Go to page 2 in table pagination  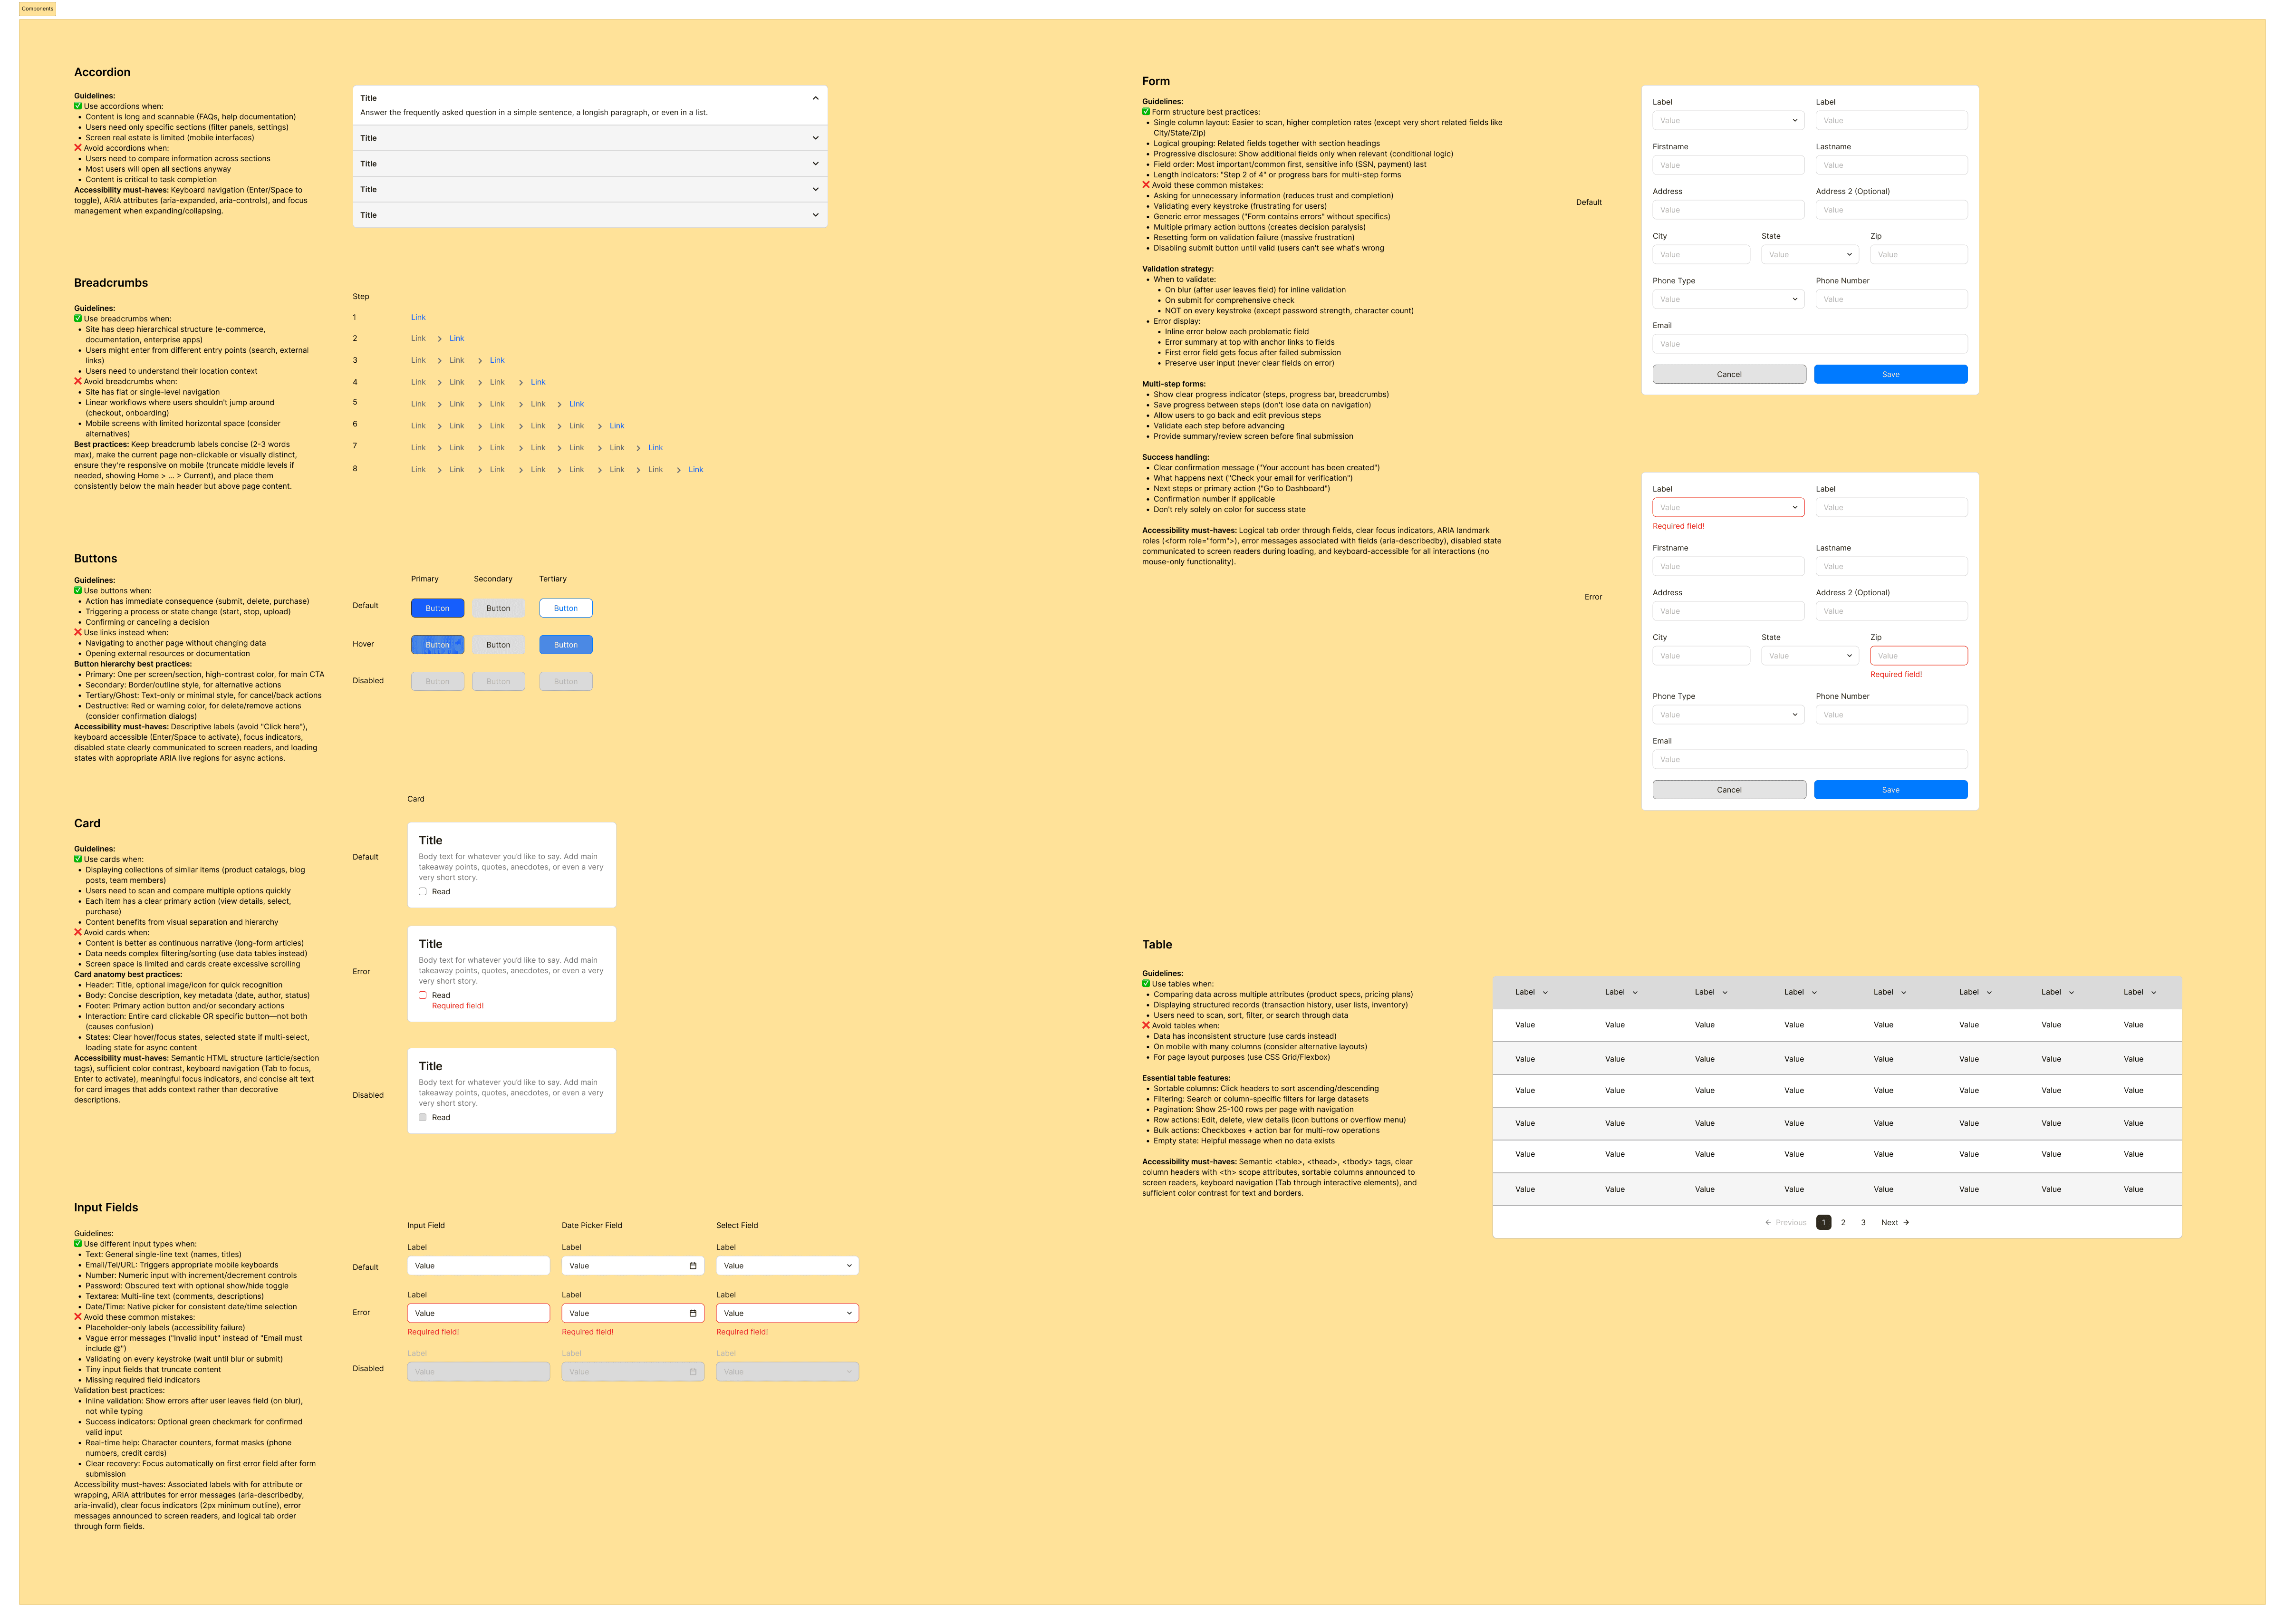point(1843,1222)
